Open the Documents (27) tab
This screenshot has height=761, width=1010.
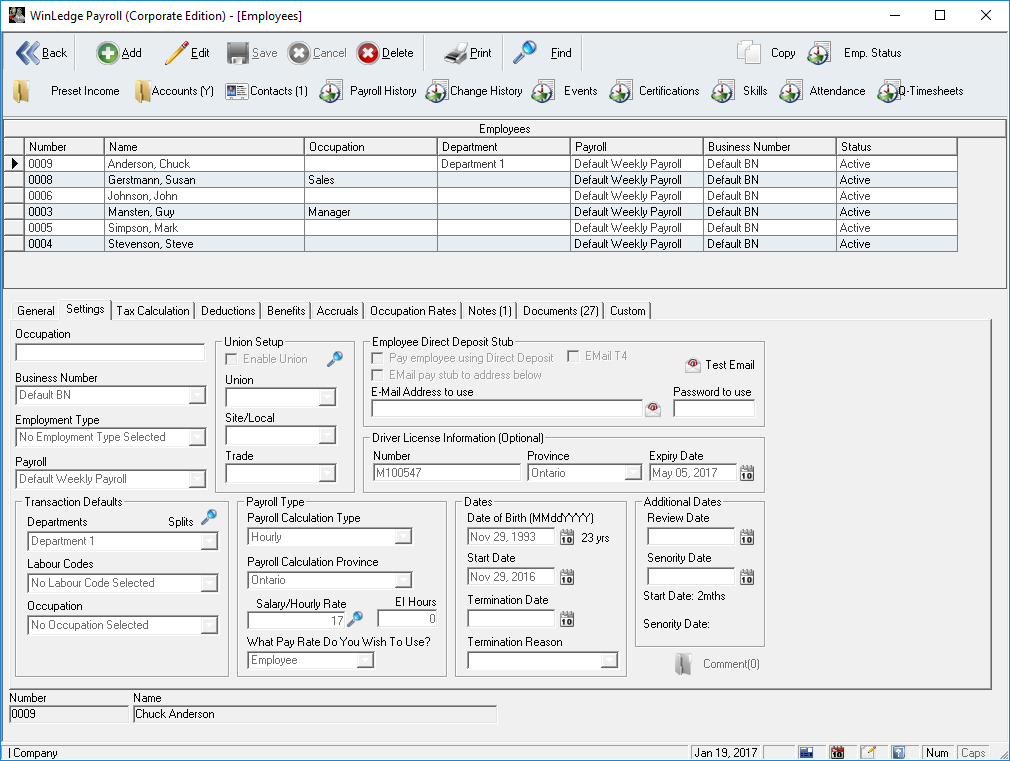[x=559, y=311]
